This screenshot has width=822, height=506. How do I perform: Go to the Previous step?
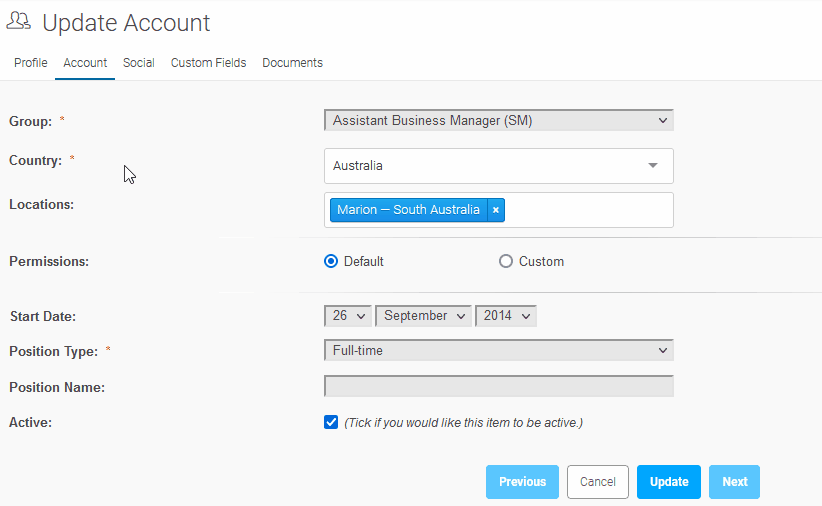pos(523,482)
